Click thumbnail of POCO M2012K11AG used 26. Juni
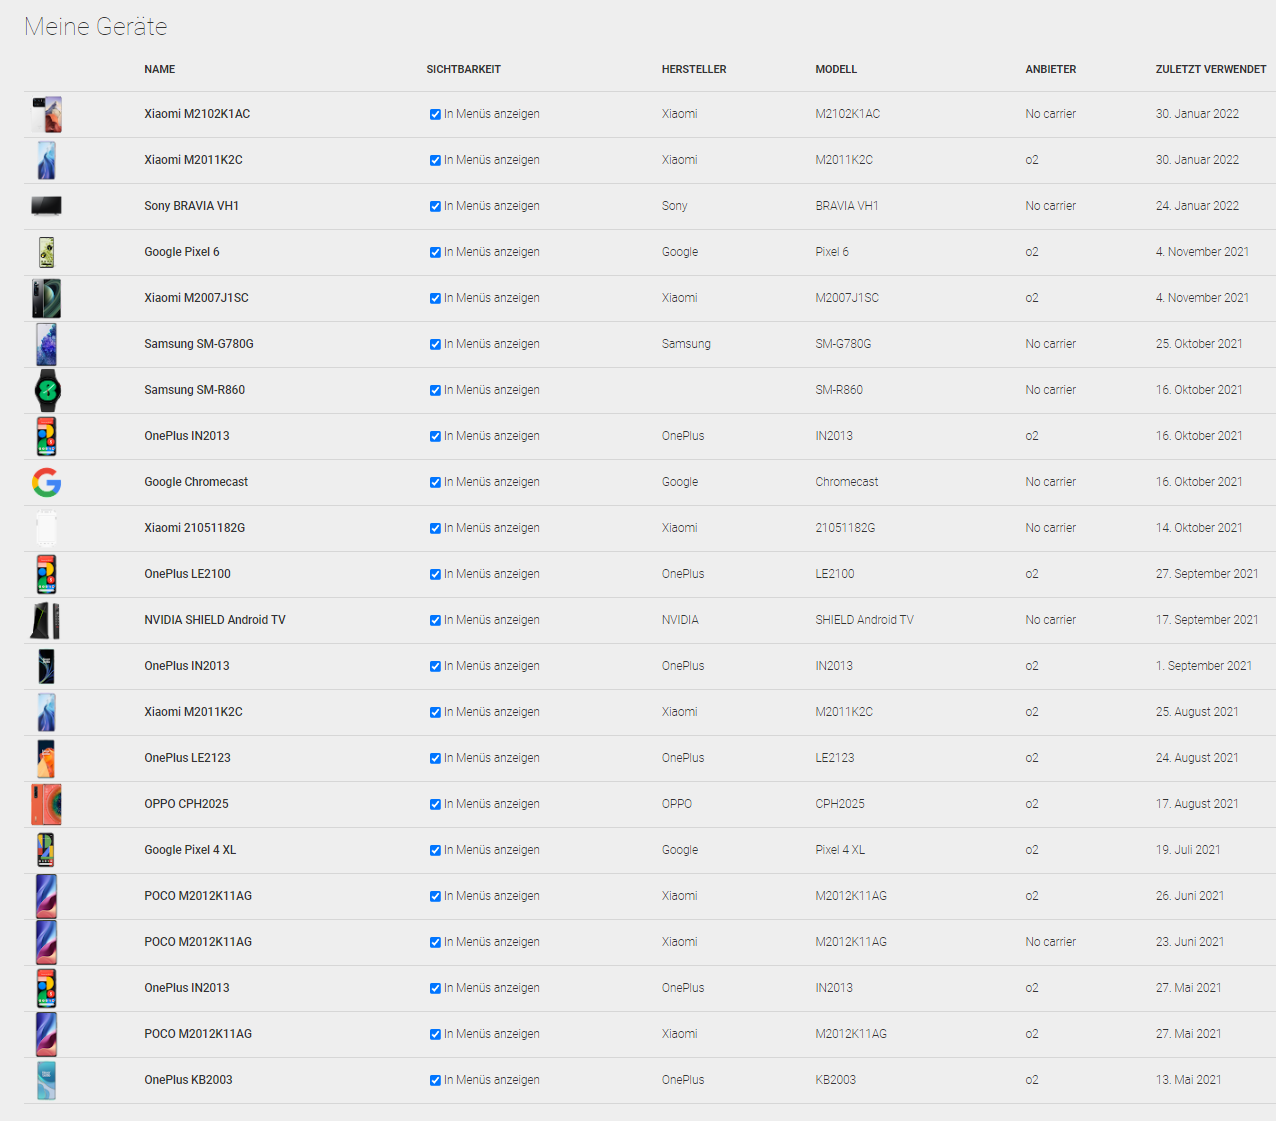The height and width of the screenshot is (1121, 1276). coord(47,896)
